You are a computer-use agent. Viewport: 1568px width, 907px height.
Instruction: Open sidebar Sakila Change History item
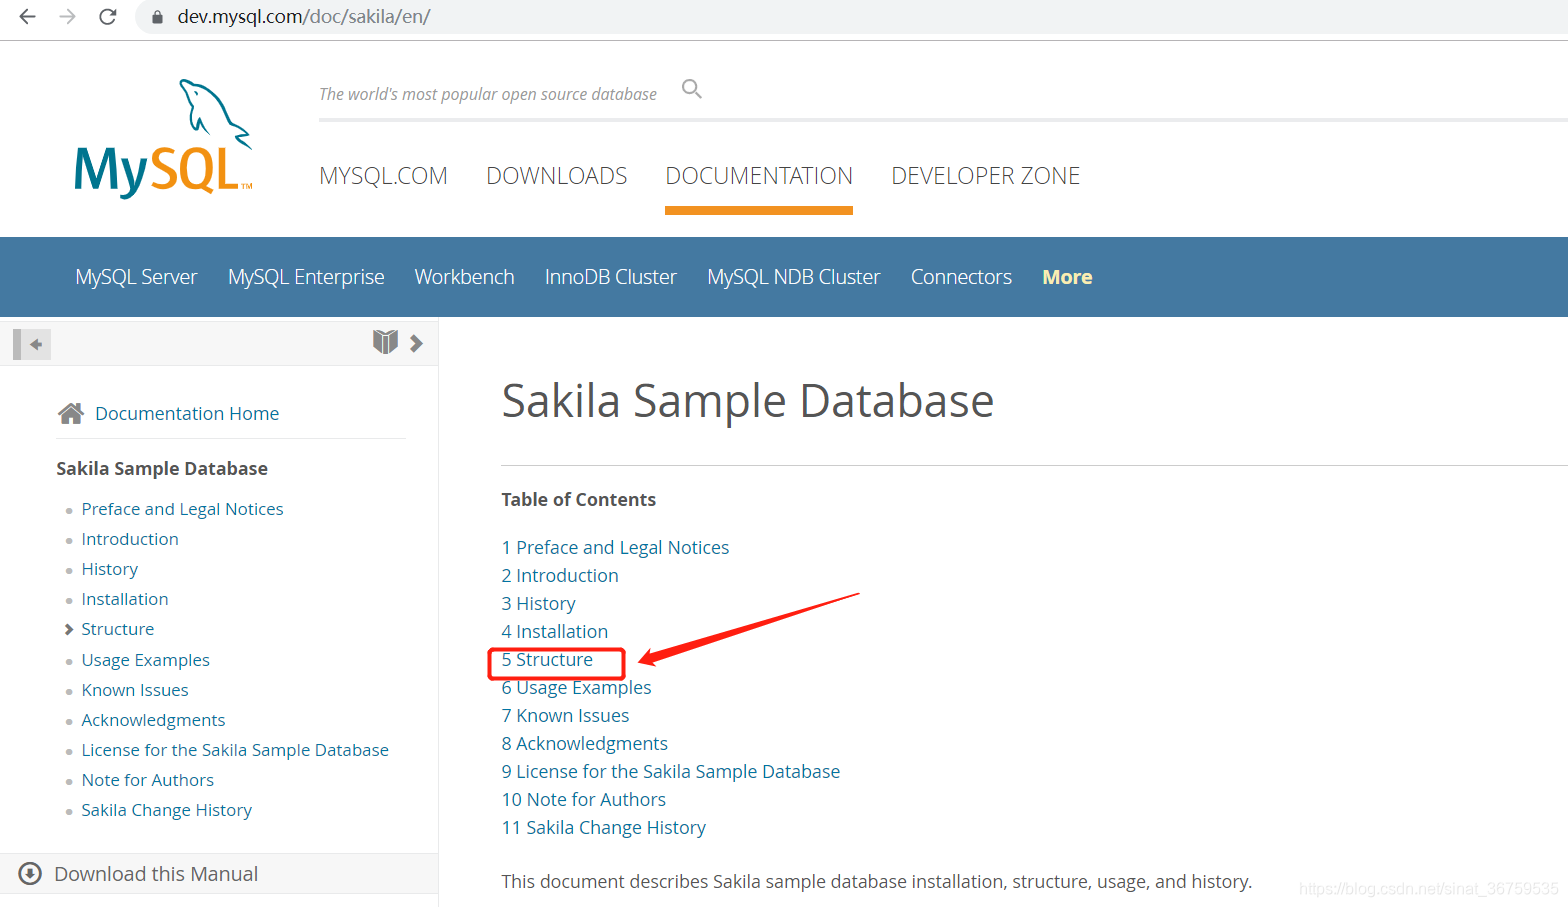click(x=167, y=810)
